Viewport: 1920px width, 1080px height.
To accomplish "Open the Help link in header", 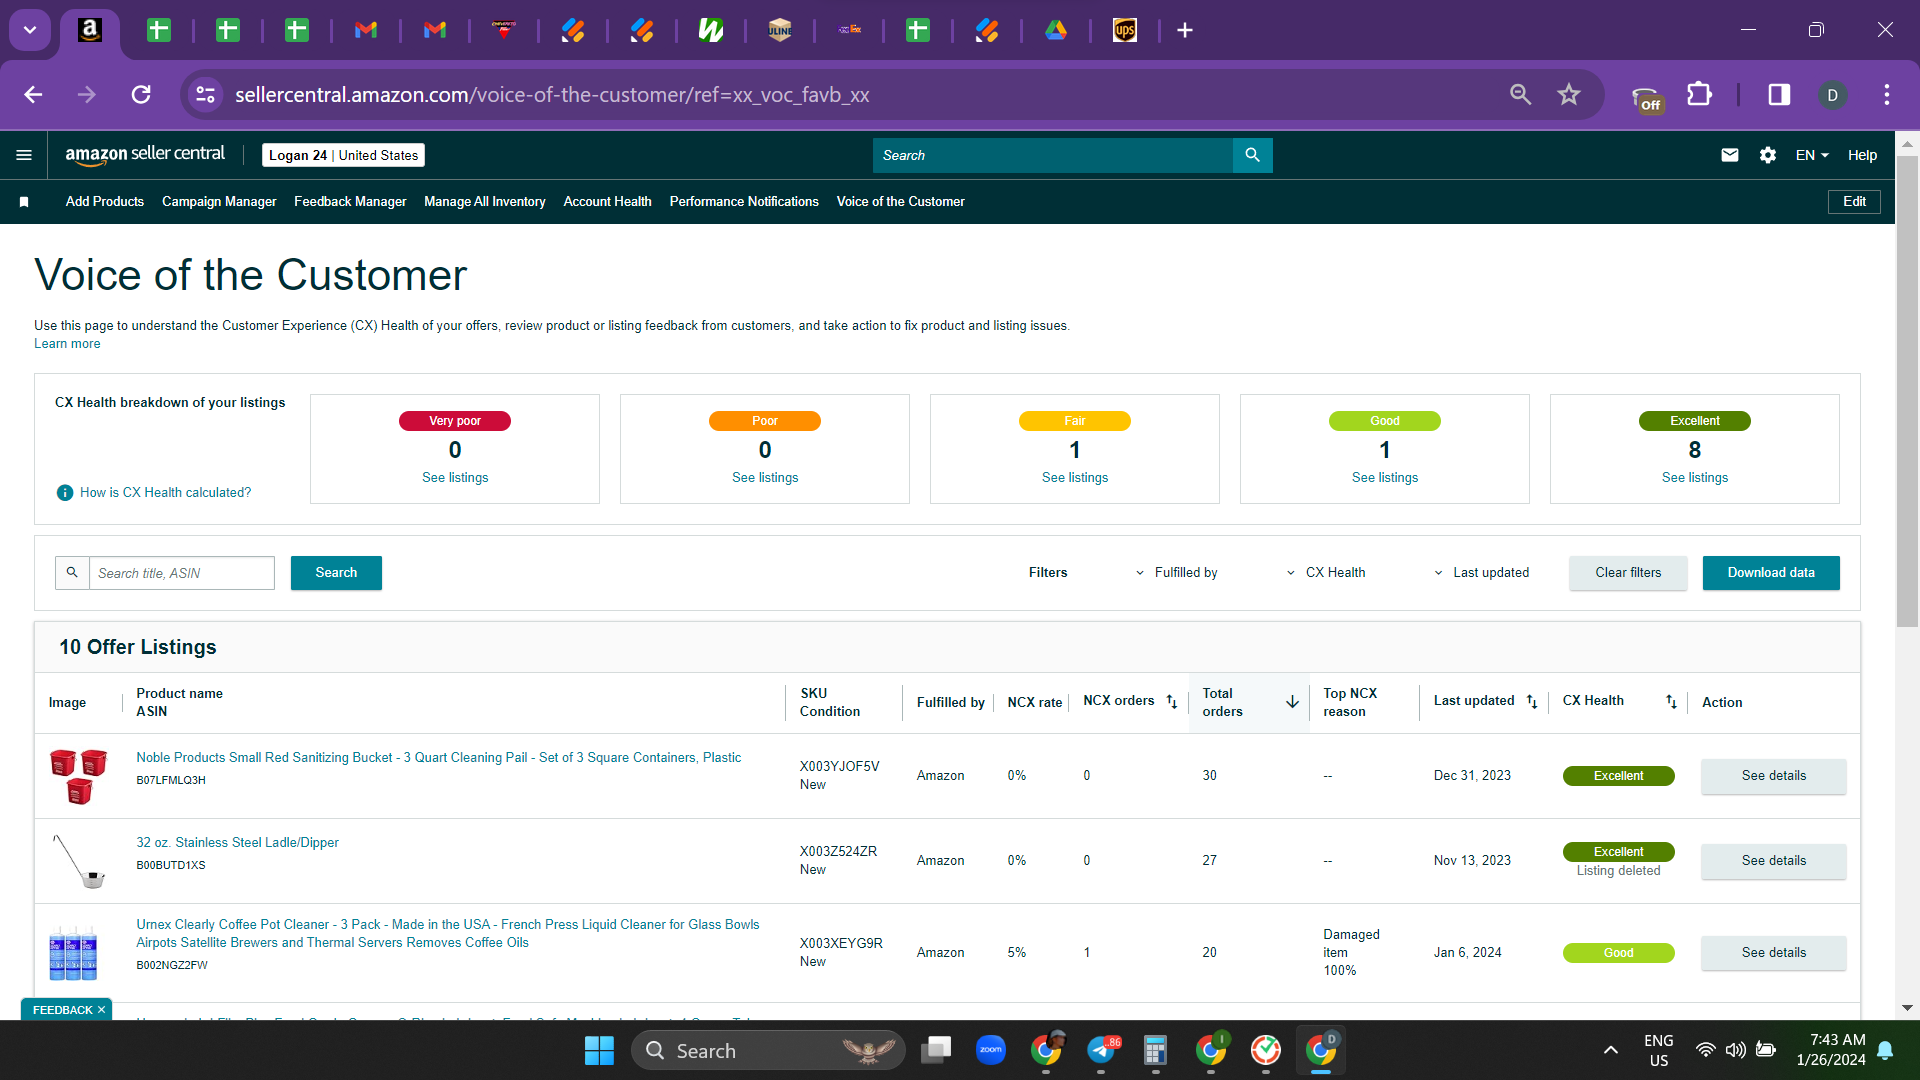I will [x=1862, y=155].
